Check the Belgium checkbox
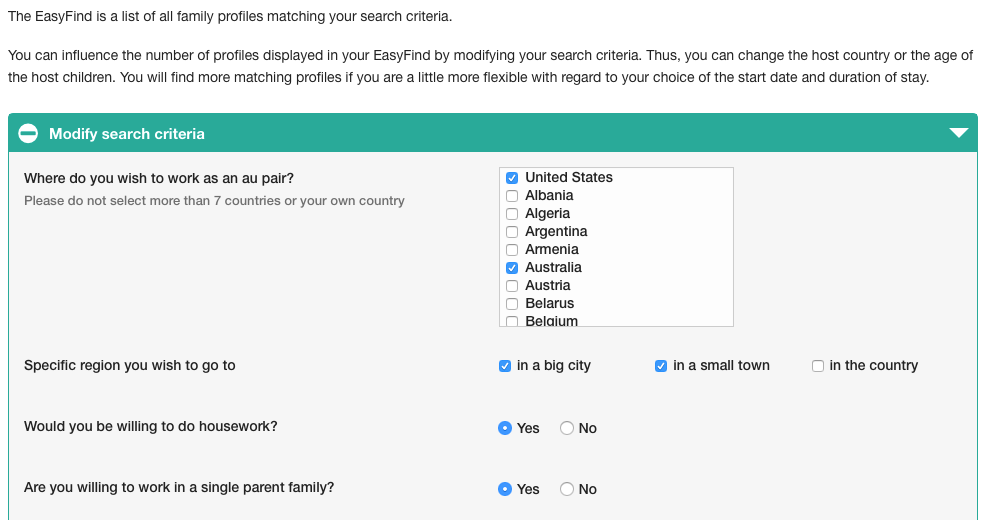 (512, 321)
